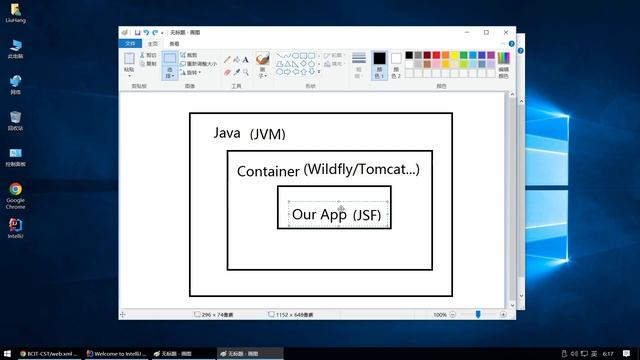Activate the Color 2 background button
Screen dimensions: 640x360
click(396, 65)
